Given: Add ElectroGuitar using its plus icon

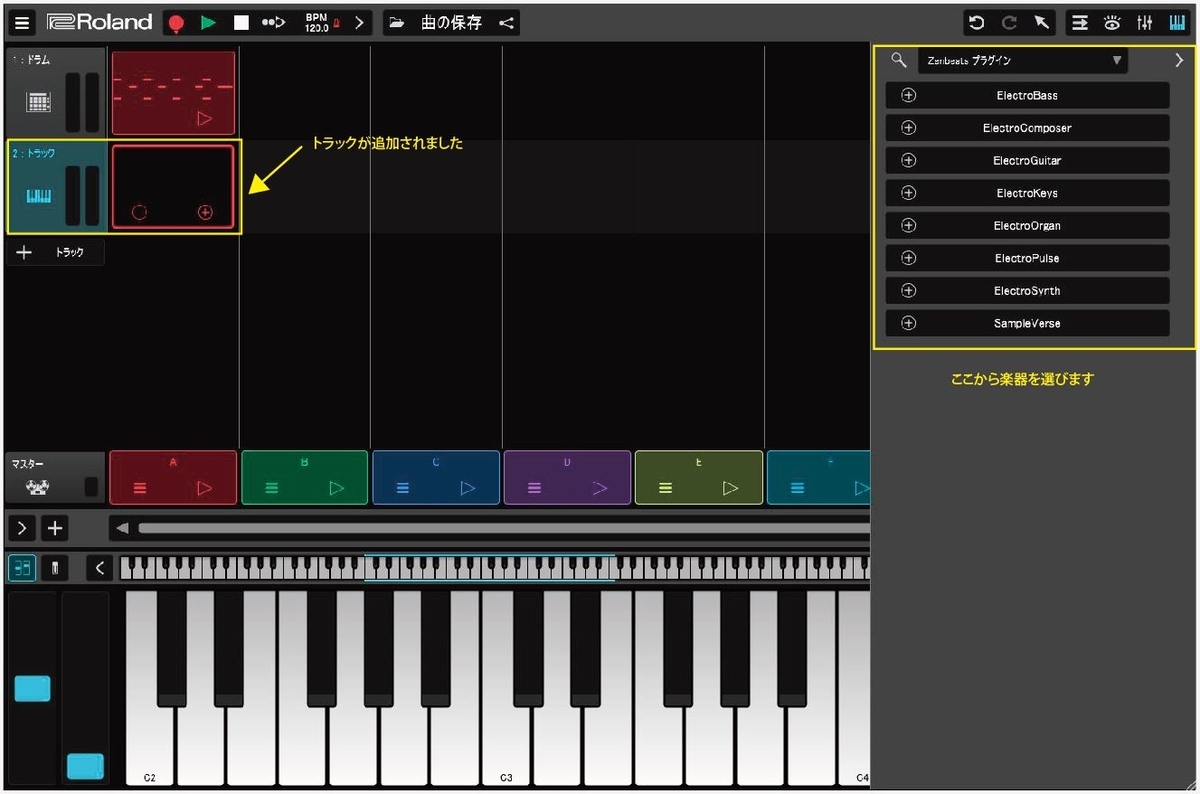Looking at the screenshot, I should tap(908, 161).
